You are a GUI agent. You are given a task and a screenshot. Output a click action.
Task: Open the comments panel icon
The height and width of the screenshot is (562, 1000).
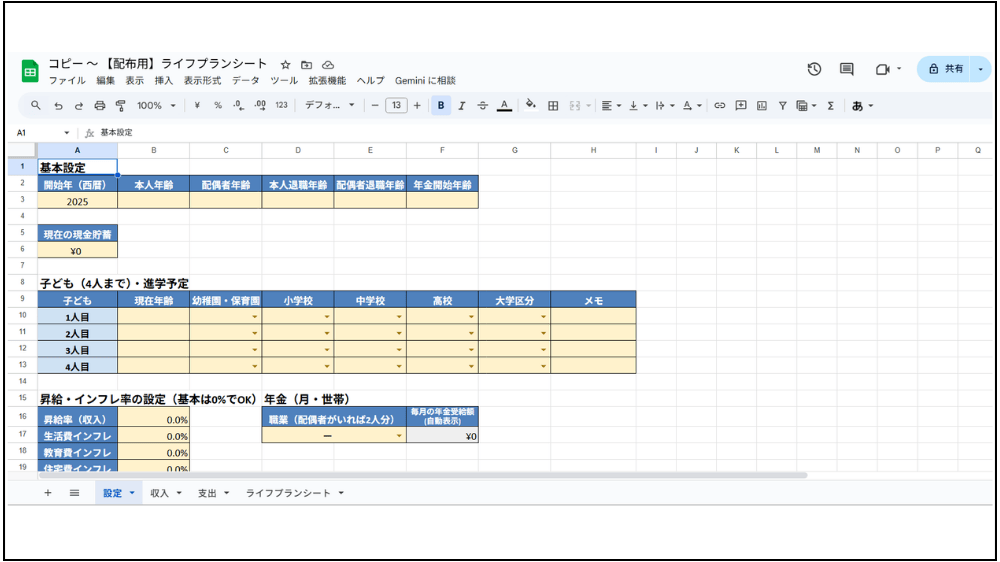[846, 69]
